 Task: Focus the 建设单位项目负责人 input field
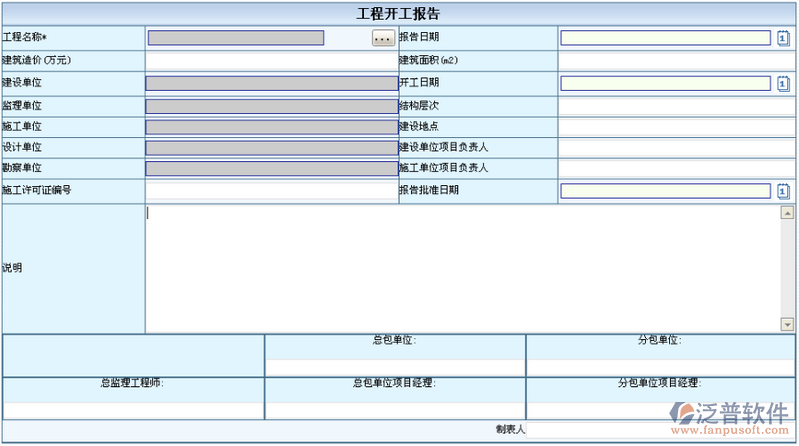click(x=677, y=148)
